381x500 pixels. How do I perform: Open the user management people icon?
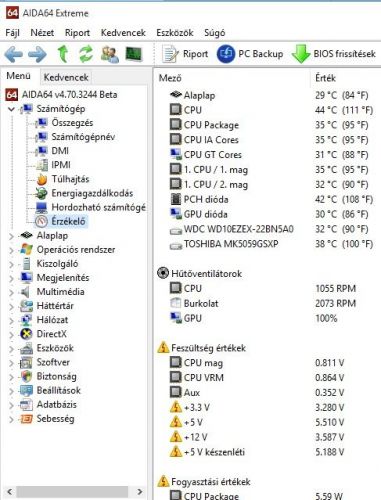click(x=110, y=54)
